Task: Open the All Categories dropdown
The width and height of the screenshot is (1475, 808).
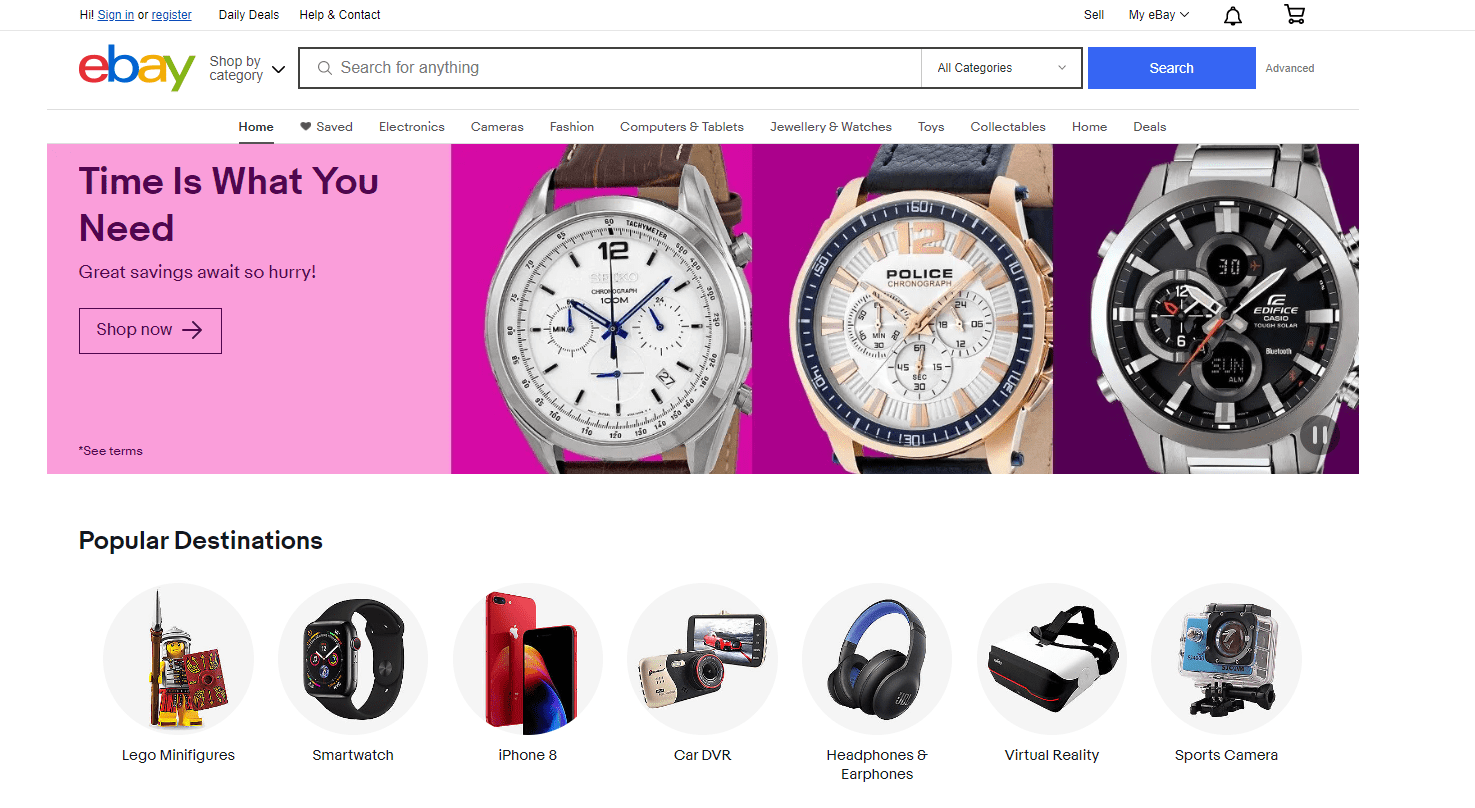Action: 1002,68
